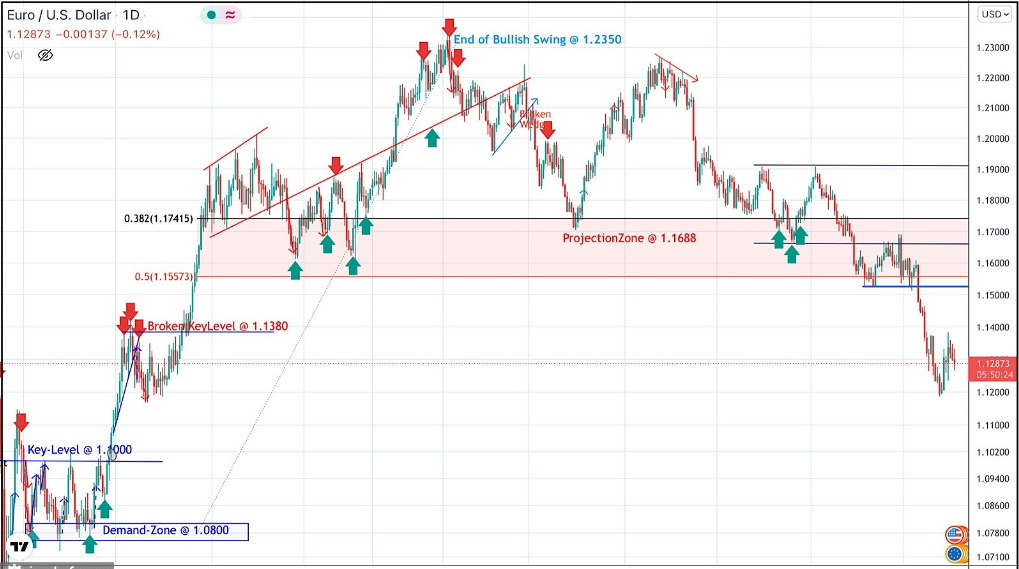Click the pink wave data indicator

coord(230,16)
